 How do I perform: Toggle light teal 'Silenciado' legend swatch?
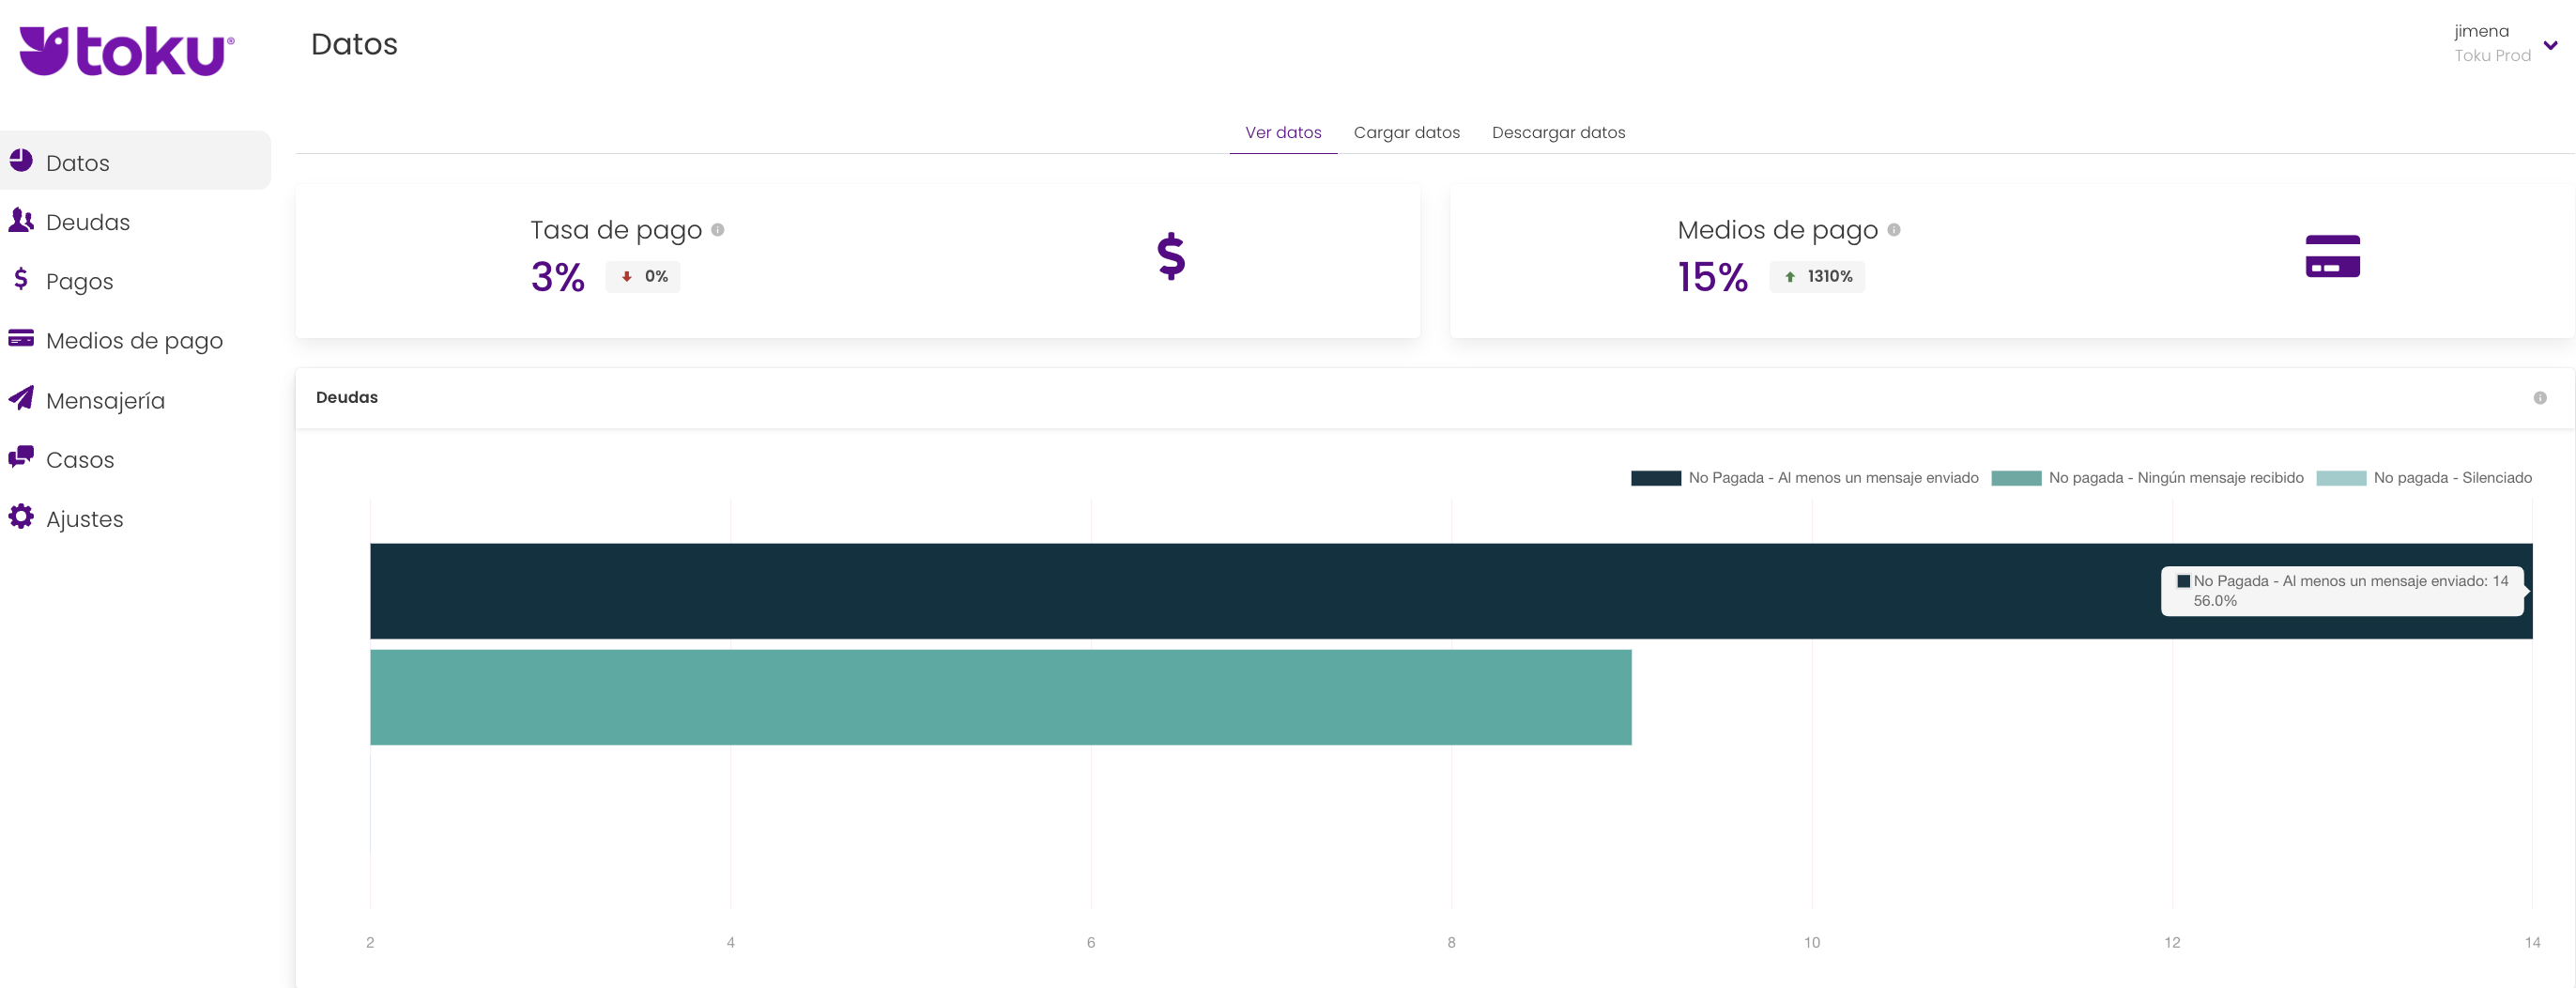click(2341, 478)
